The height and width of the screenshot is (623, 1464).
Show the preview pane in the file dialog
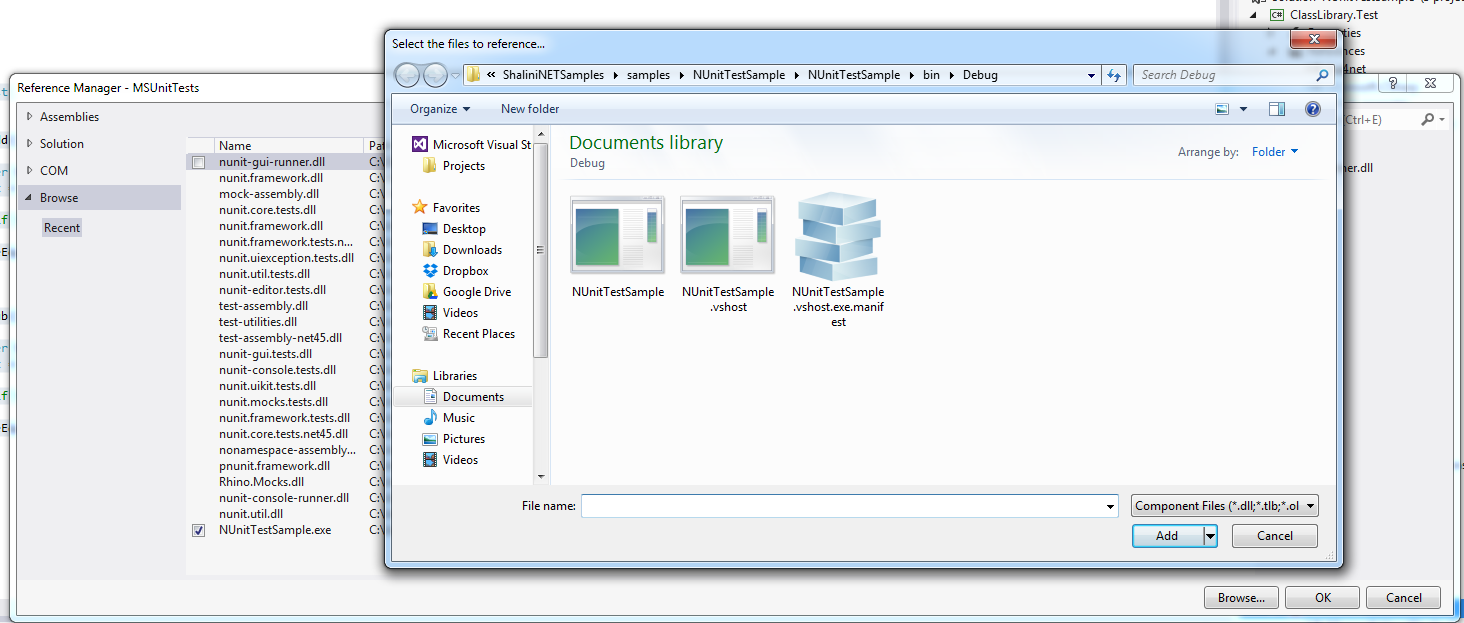(1276, 108)
